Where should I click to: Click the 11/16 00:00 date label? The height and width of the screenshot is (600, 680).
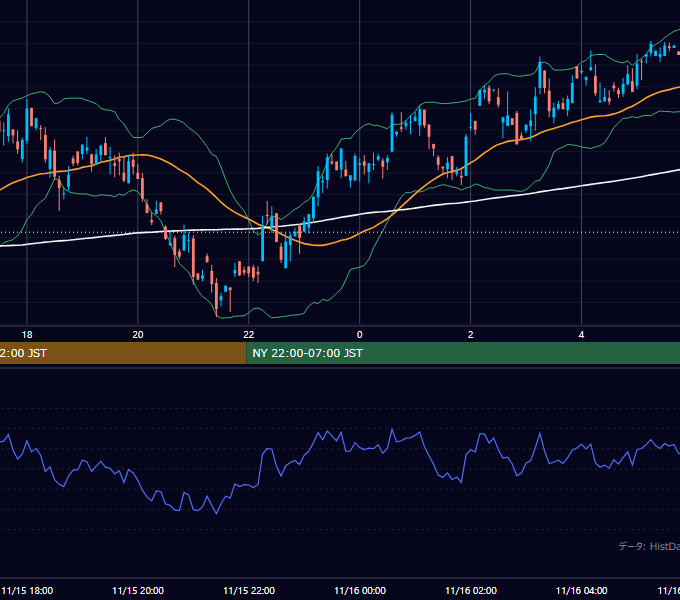tap(360, 590)
